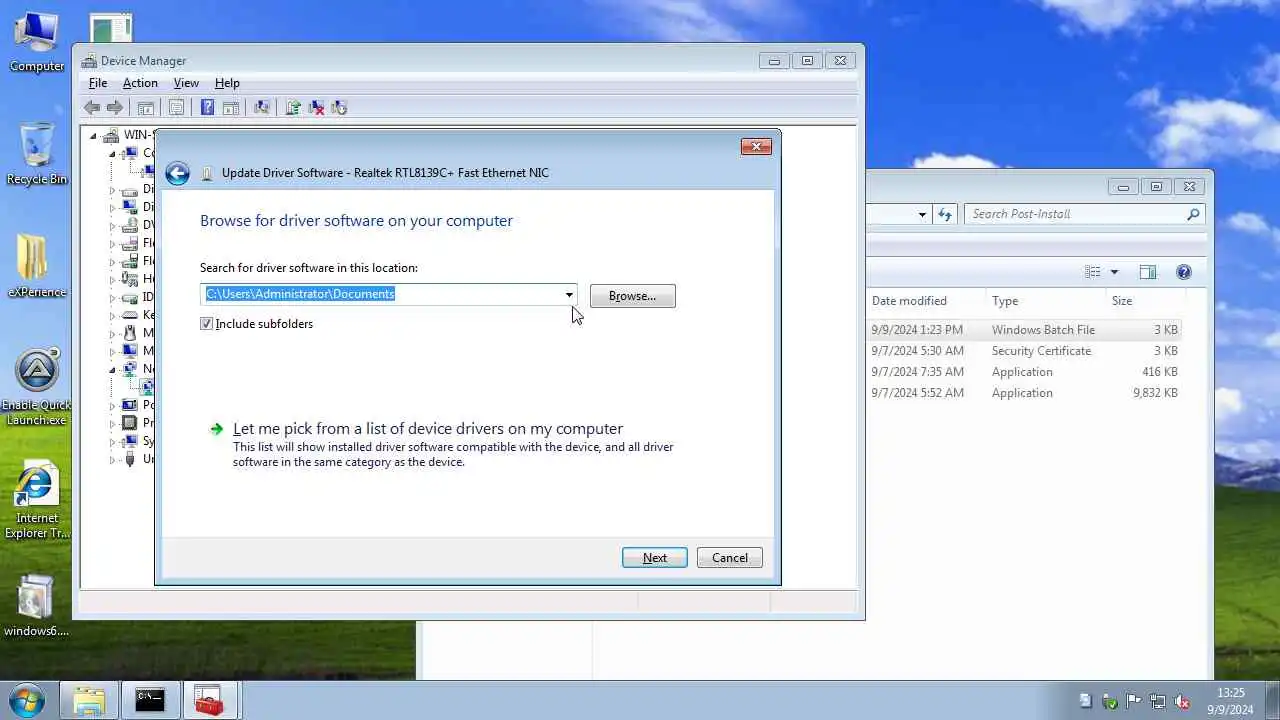Click Cancel in the Update Driver dialog
Image resolution: width=1280 pixels, height=720 pixels.
coord(729,558)
